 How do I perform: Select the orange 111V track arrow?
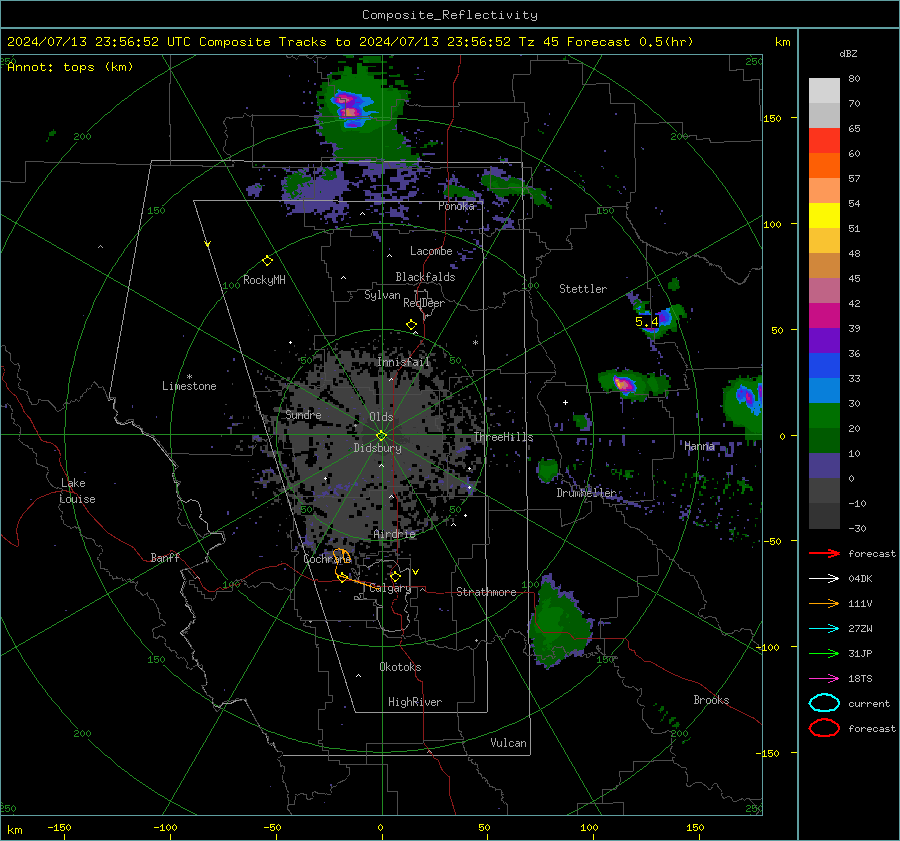824,603
